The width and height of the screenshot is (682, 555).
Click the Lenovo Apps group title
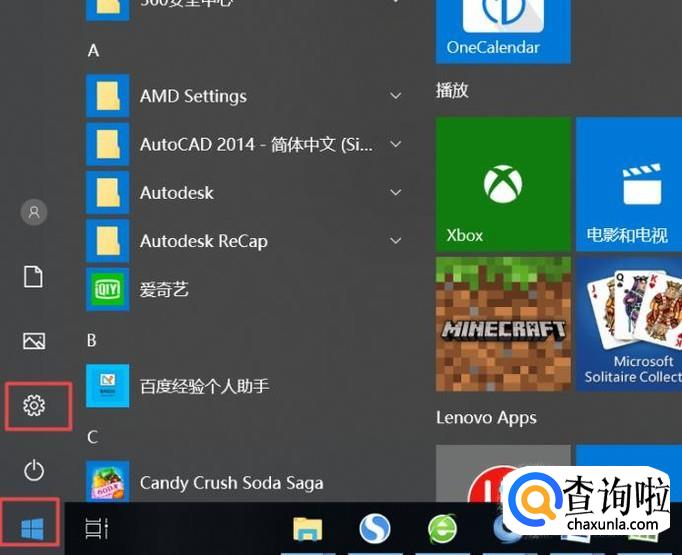coord(486,418)
